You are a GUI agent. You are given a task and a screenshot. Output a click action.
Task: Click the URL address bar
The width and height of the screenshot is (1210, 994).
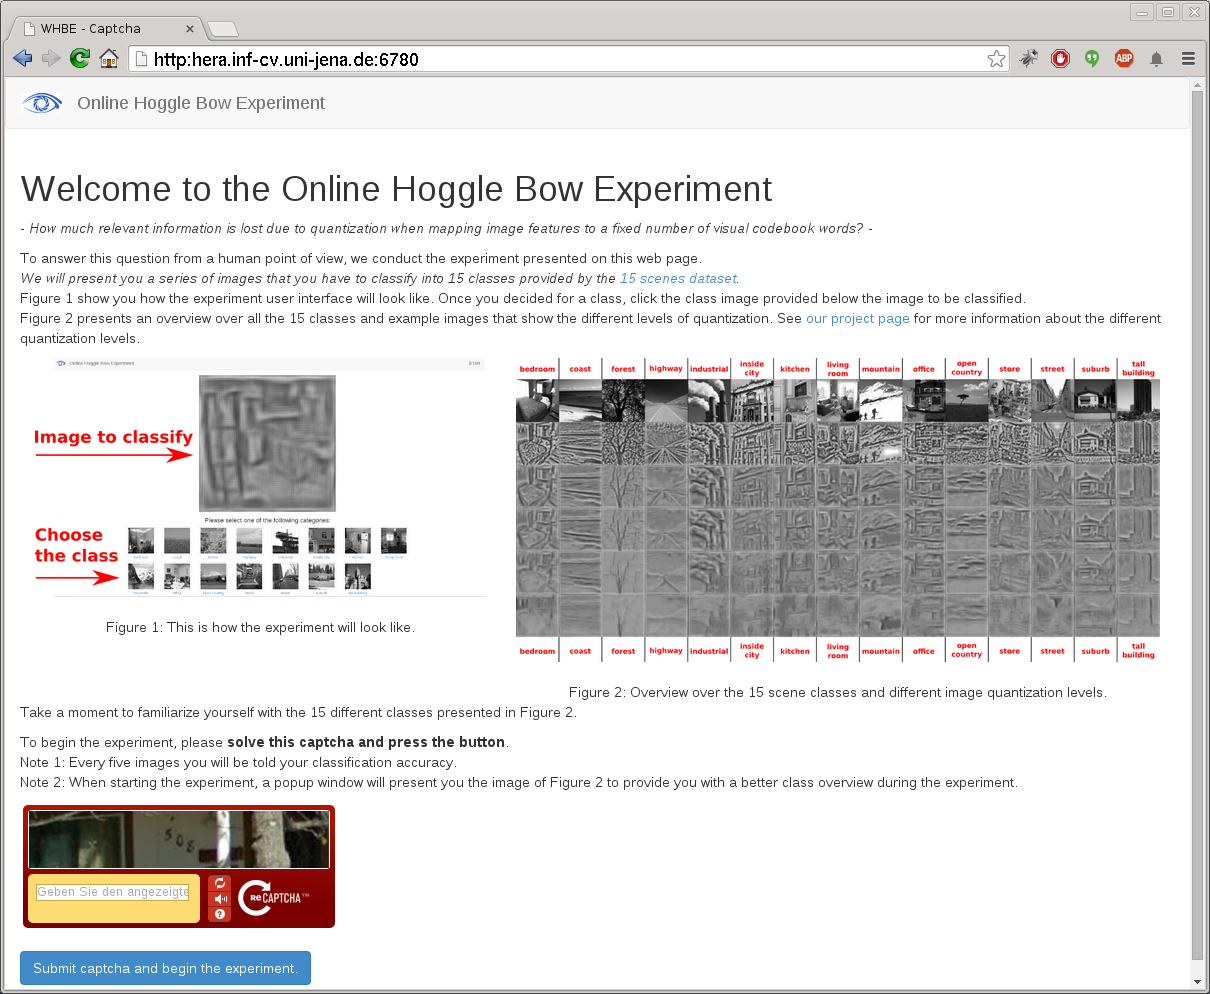pyautogui.click(x=560, y=59)
